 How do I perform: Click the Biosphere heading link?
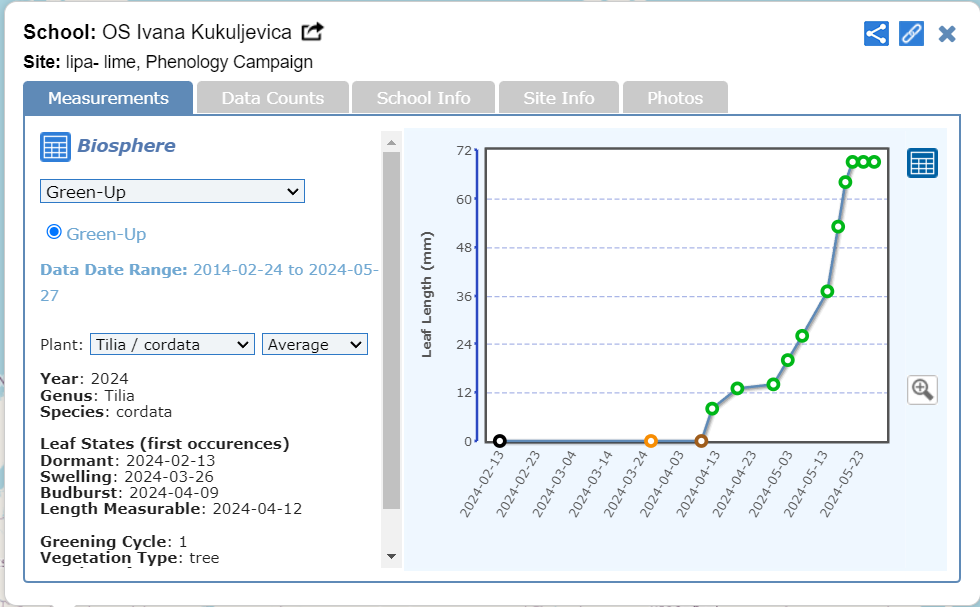click(x=126, y=146)
